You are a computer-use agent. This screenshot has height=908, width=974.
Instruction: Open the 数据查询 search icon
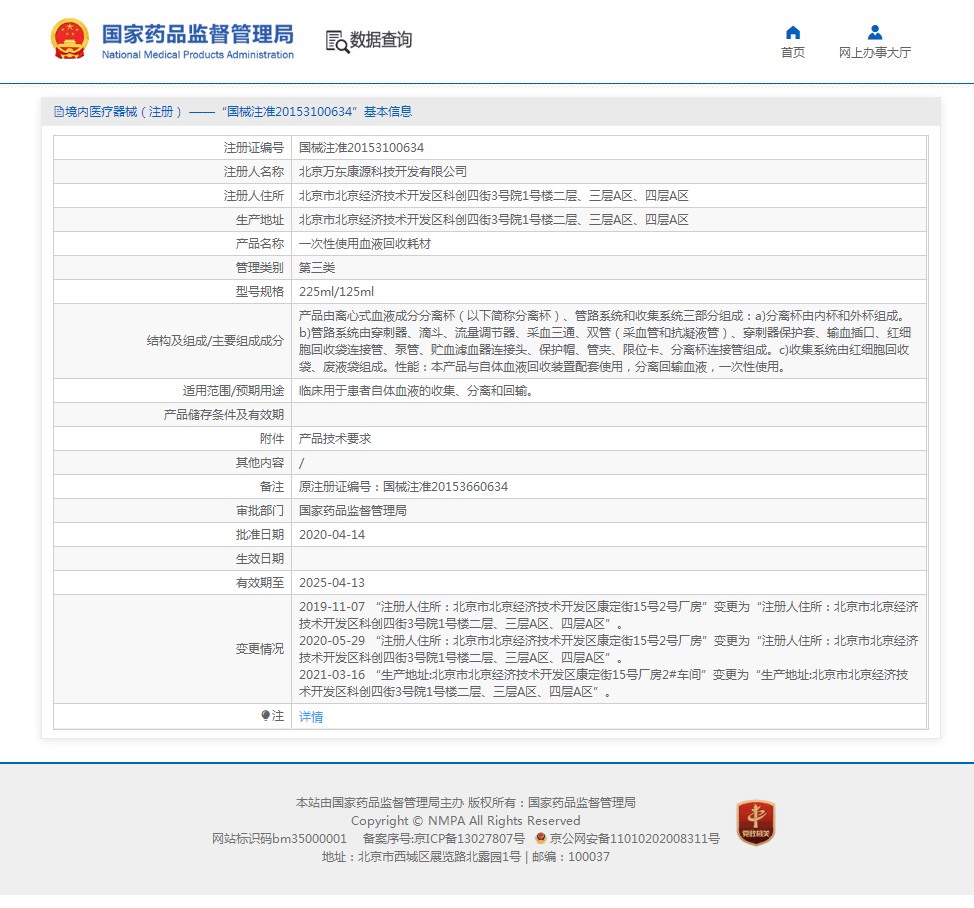coord(337,42)
